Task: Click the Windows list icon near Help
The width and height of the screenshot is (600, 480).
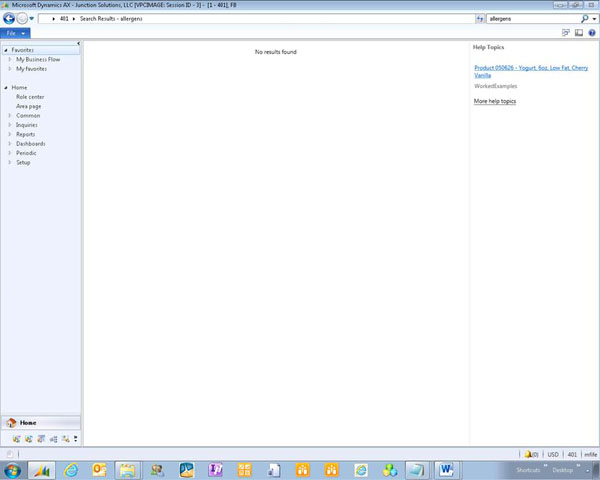Action: [566, 33]
